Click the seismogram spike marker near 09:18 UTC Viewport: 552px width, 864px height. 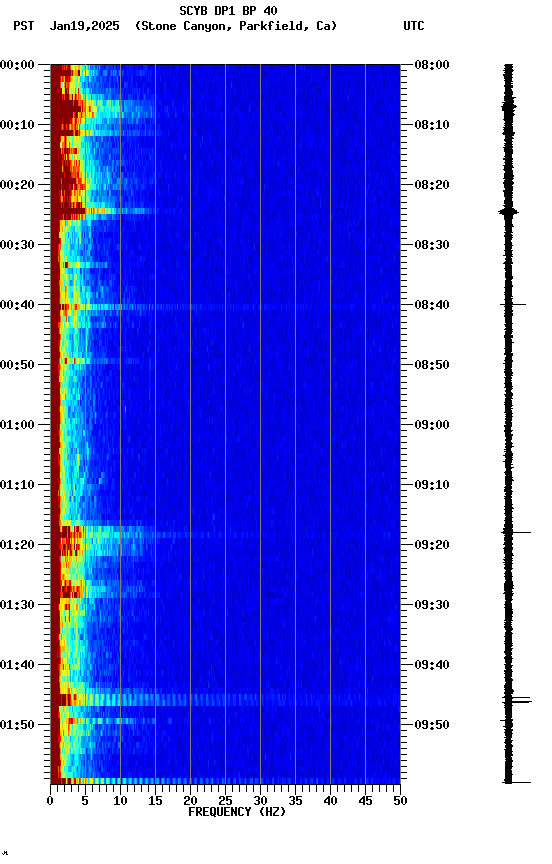(516, 532)
